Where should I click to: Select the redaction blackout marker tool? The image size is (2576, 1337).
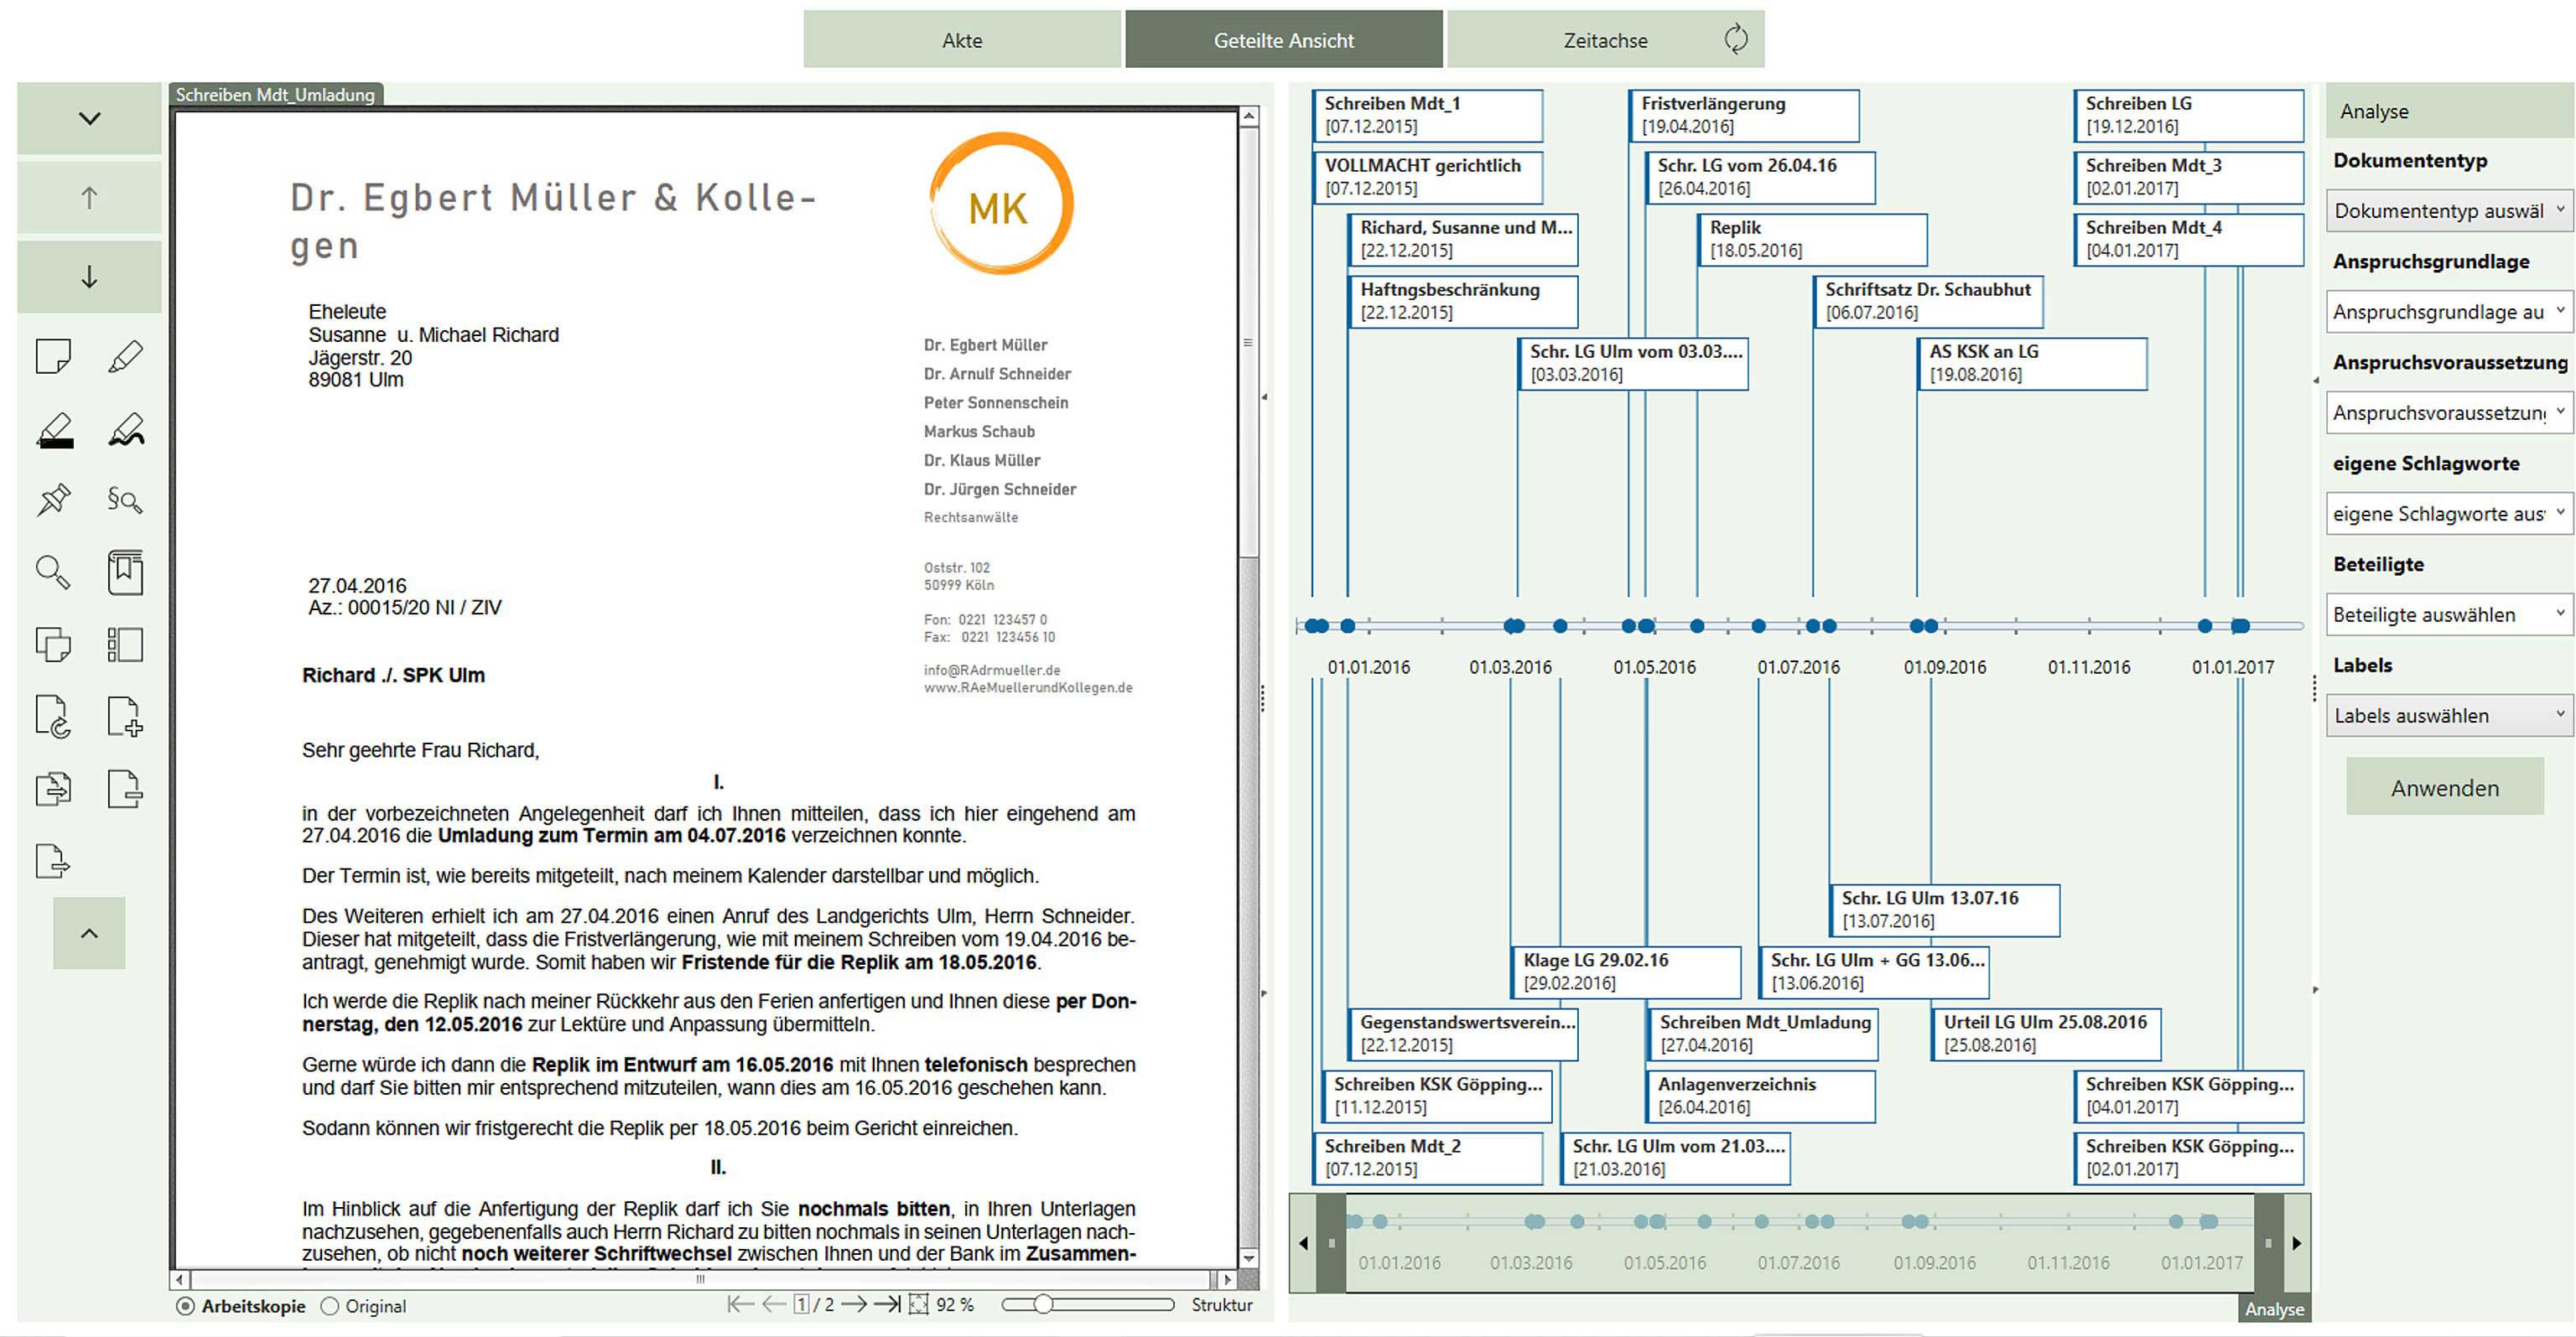54,430
